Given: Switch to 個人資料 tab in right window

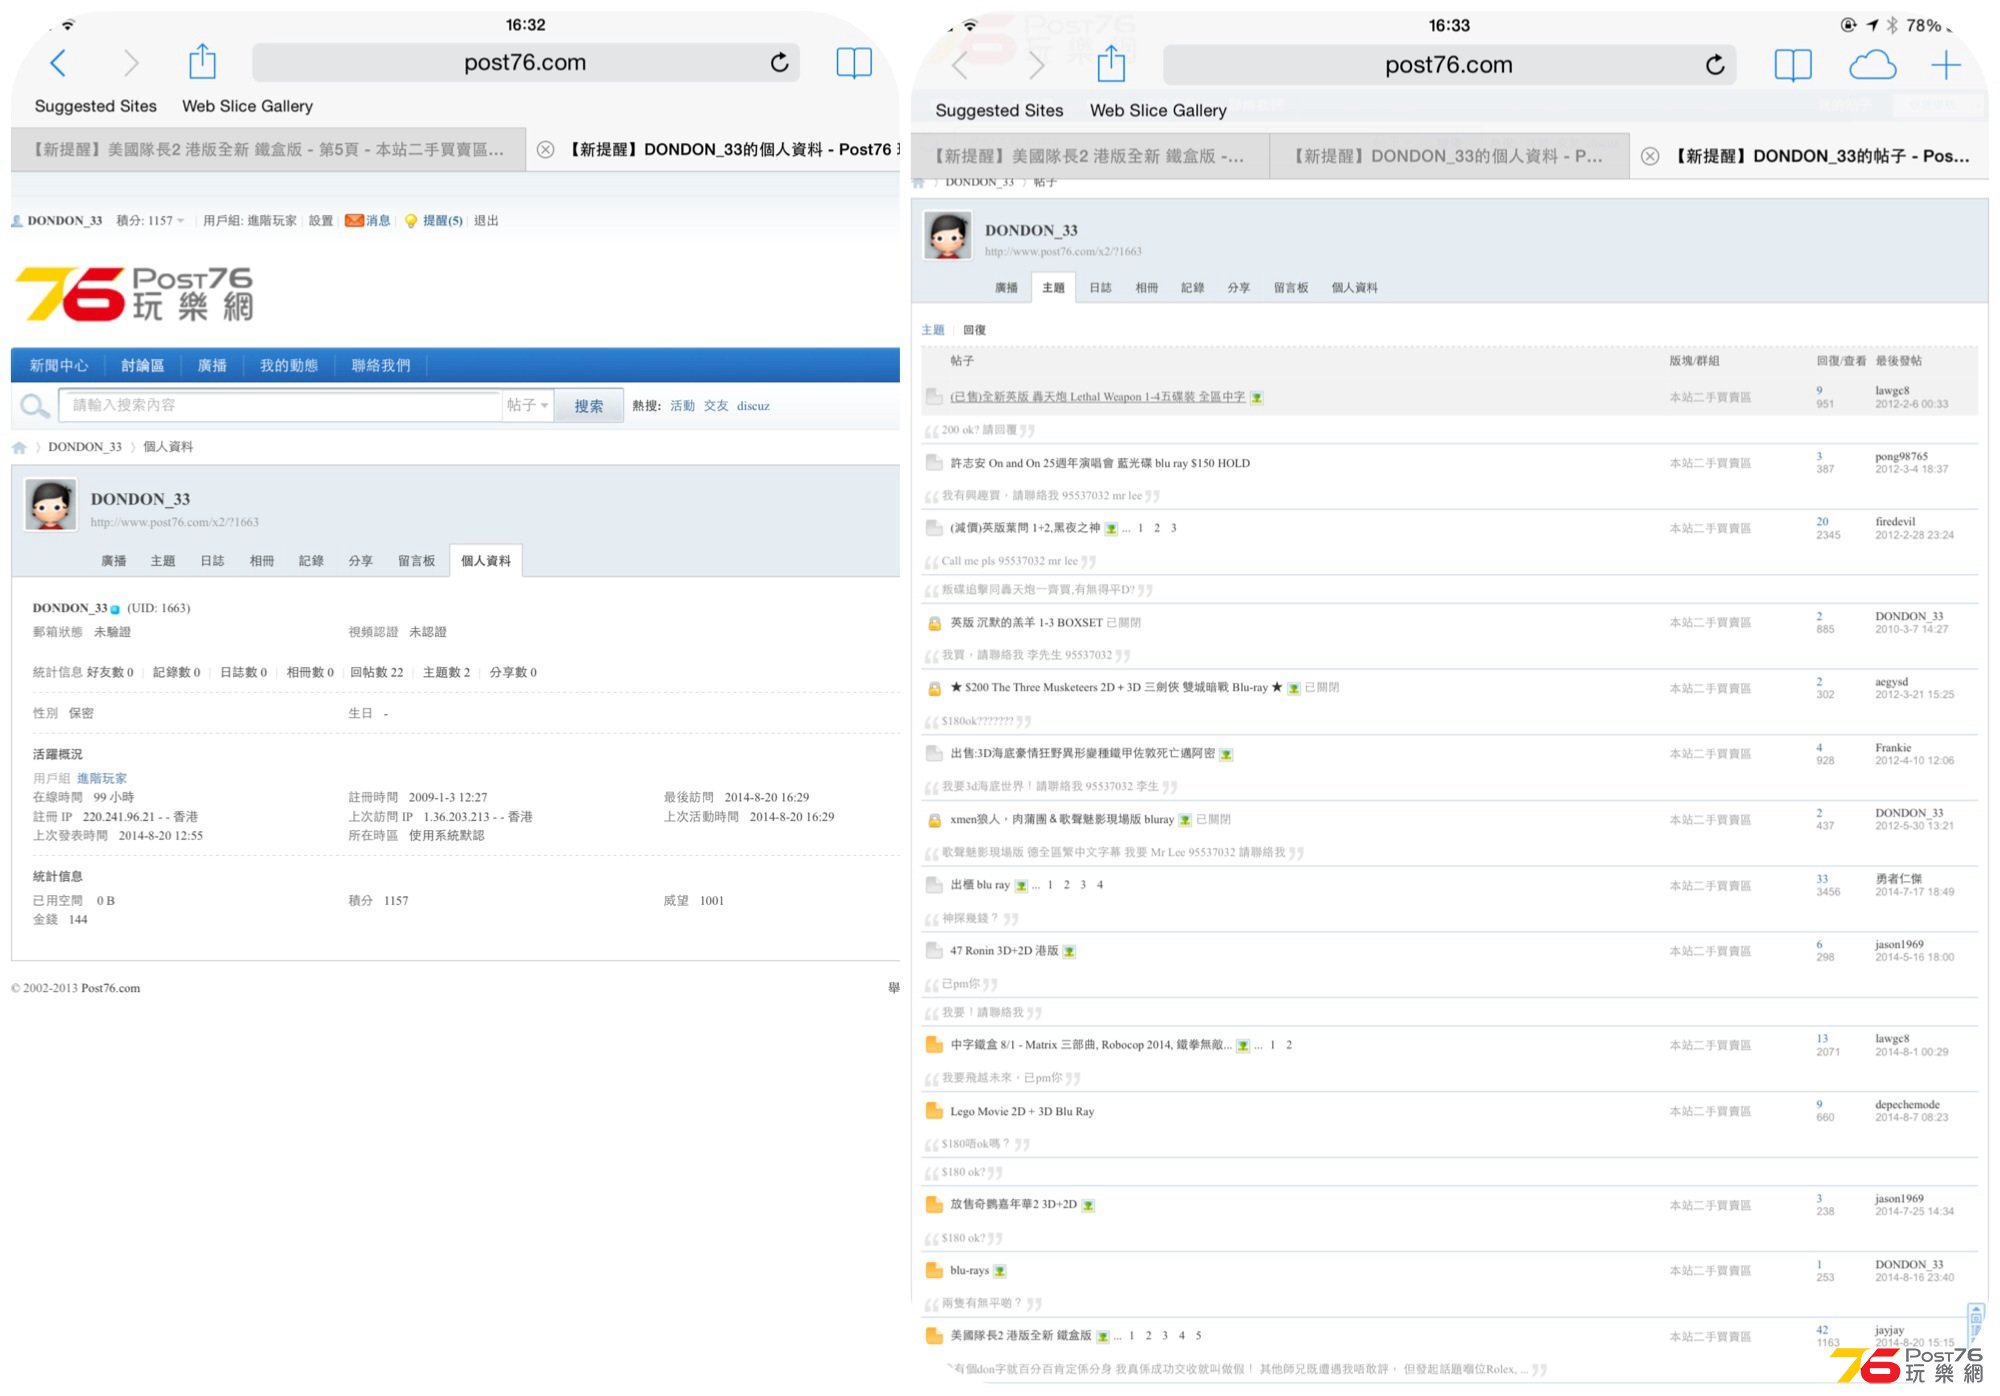Looking at the screenshot, I should click(1354, 288).
